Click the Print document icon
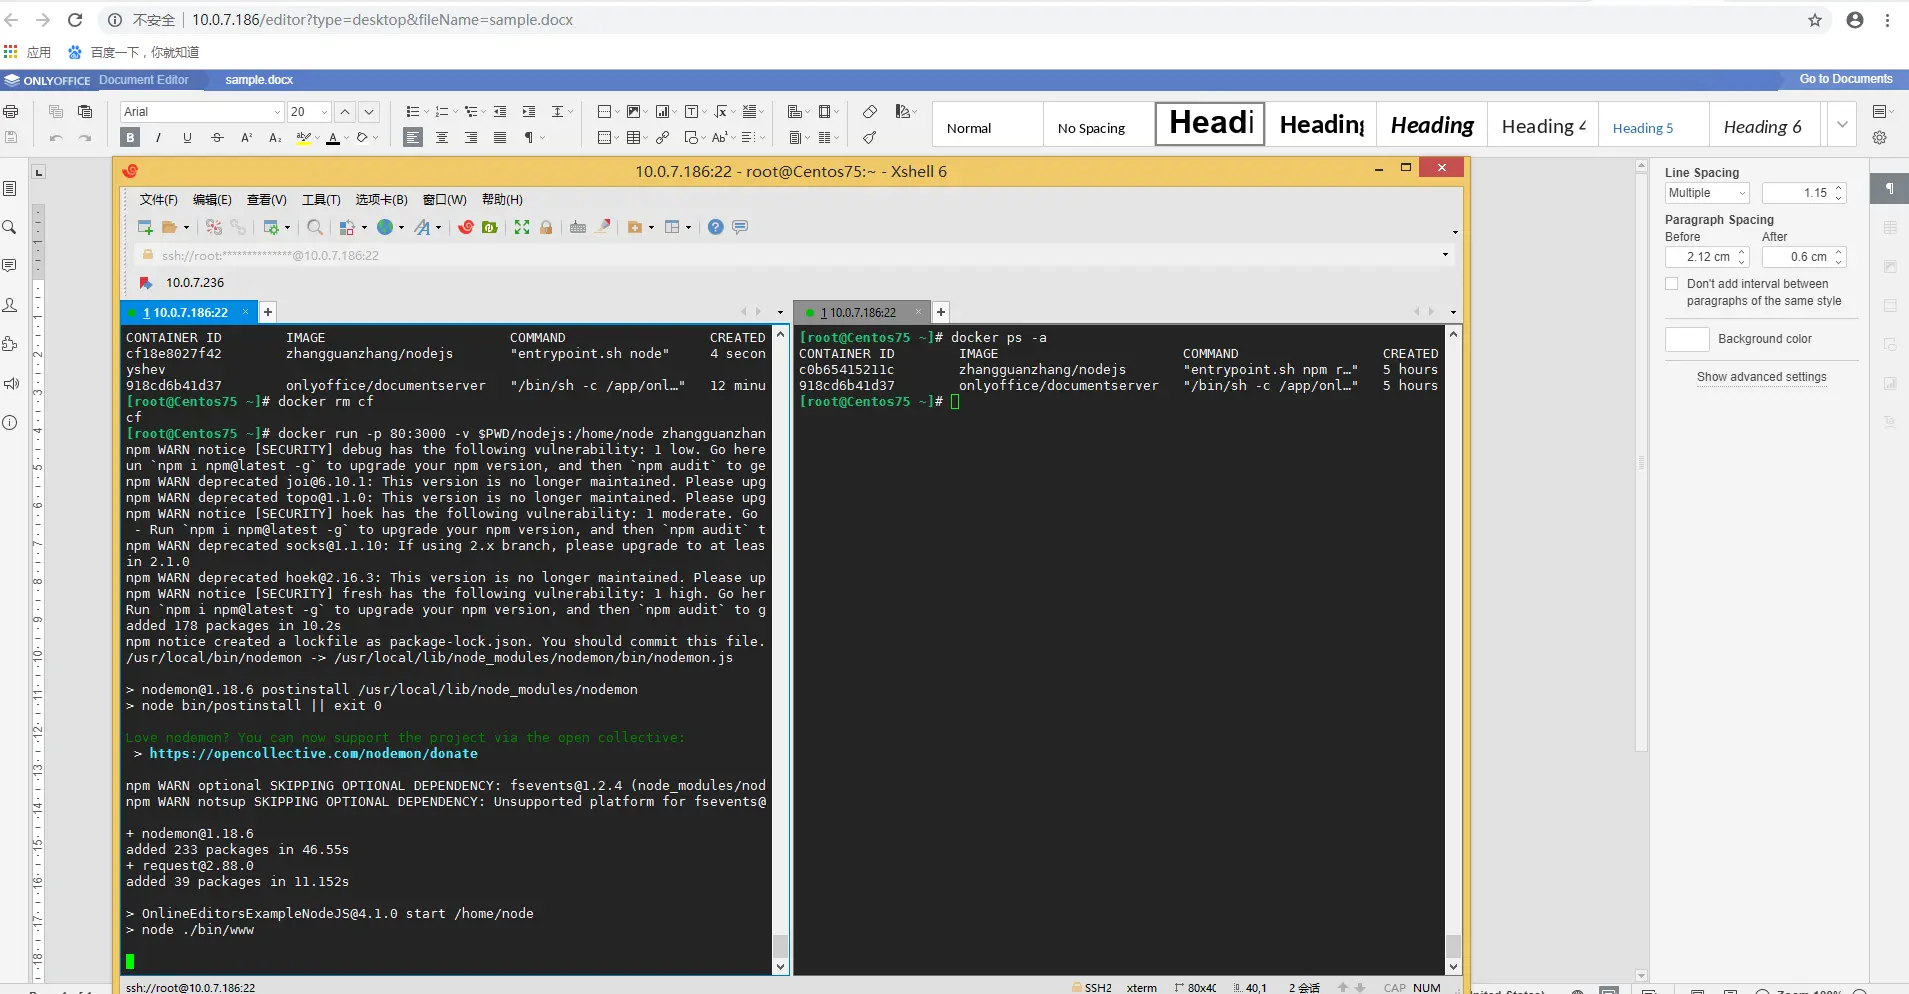This screenshot has height=994, width=1909. pos(11,112)
